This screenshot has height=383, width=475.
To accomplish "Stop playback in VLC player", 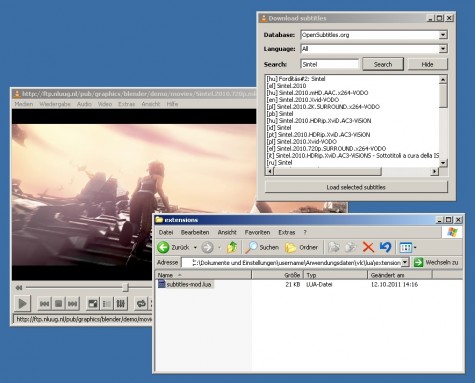I will 58,304.
